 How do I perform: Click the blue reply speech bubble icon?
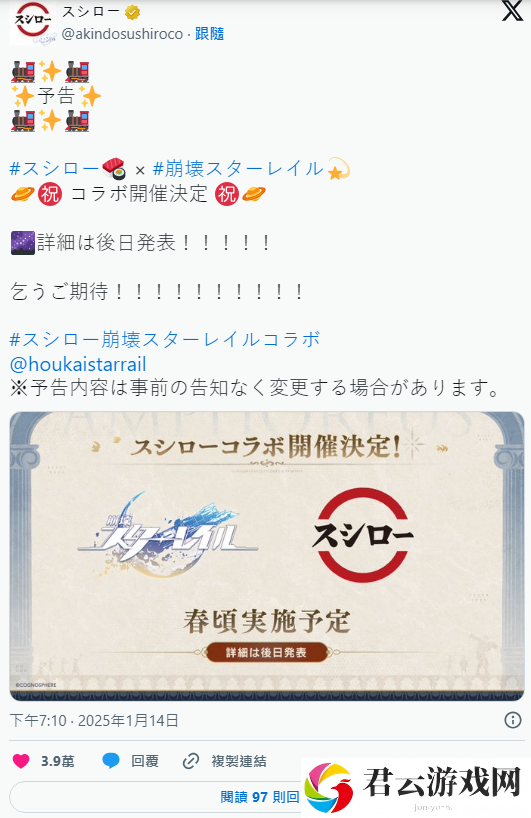pyautogui.click(x=111, y=761)
